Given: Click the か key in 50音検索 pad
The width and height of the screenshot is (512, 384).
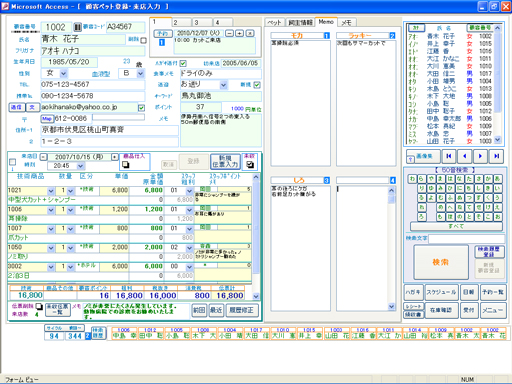Looking at the screenshot, I should 488,179.
